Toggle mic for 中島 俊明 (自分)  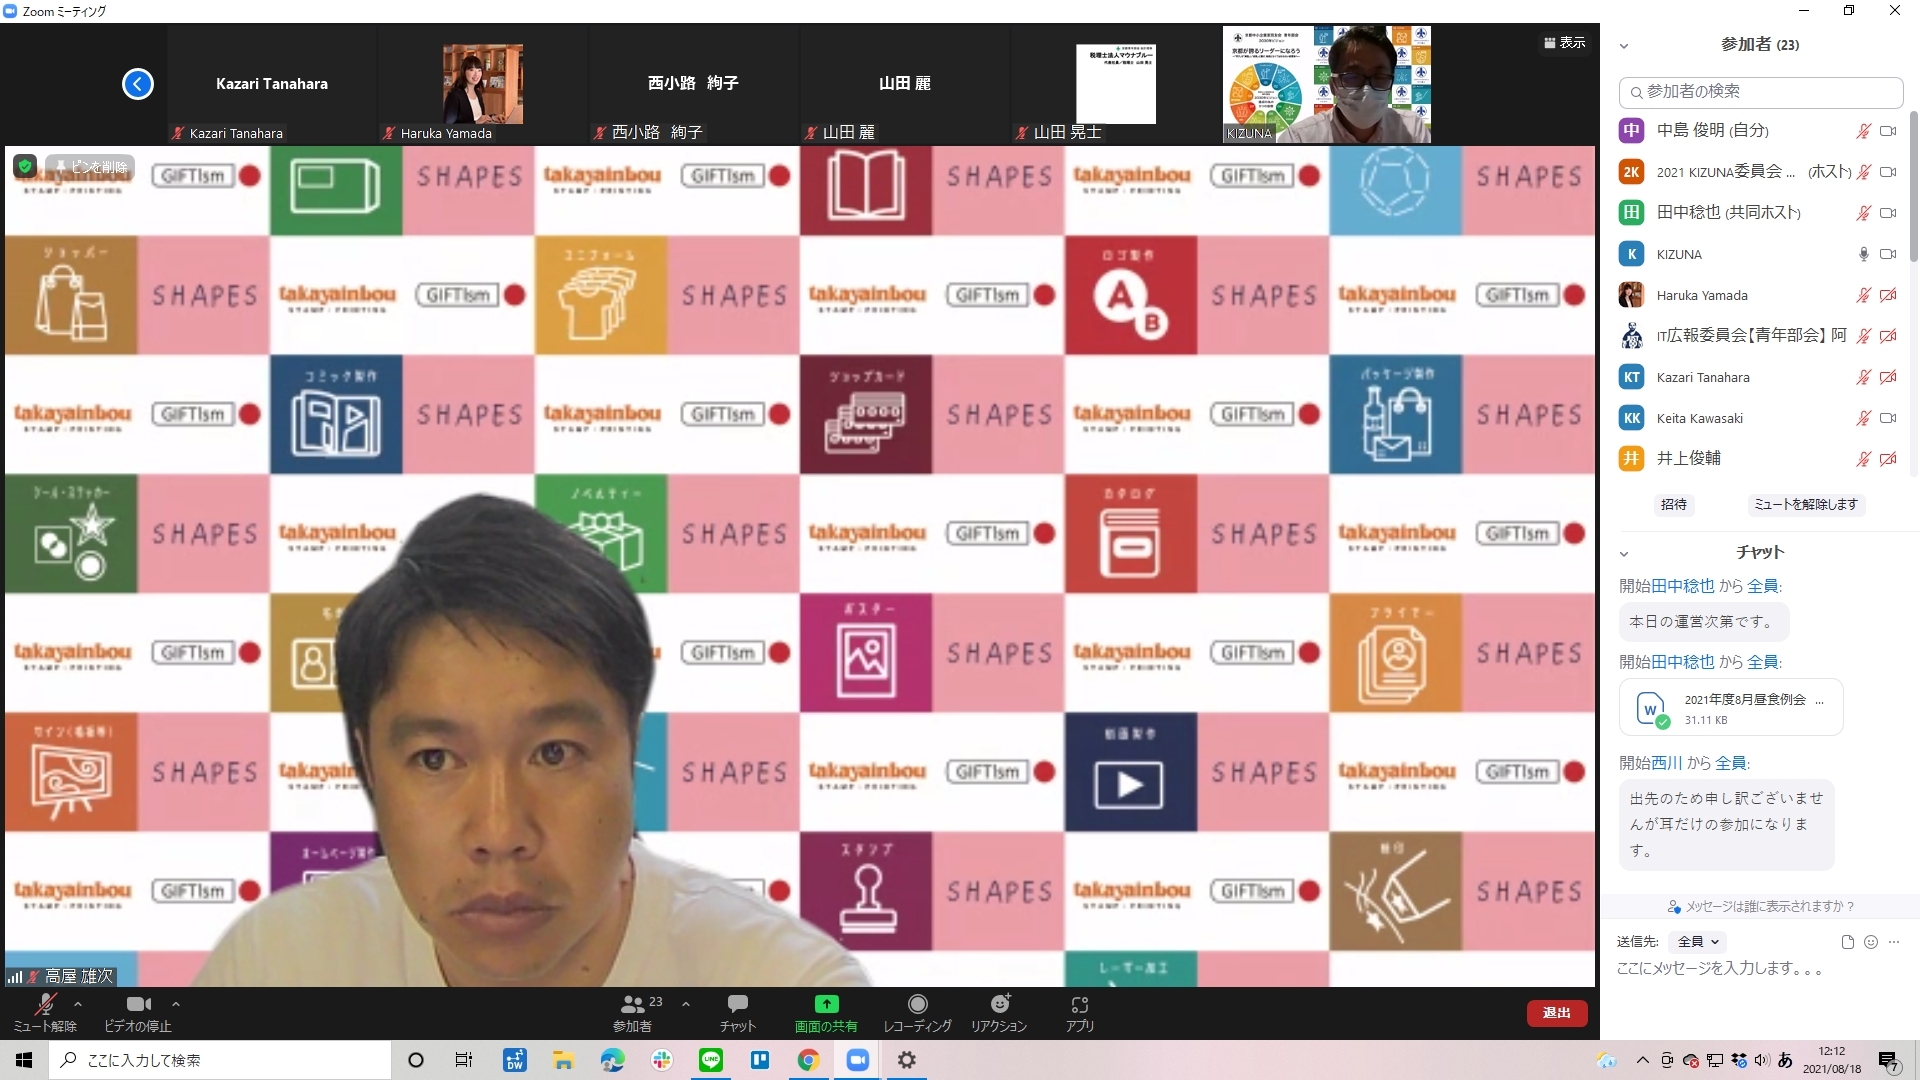click(1864, 131)
